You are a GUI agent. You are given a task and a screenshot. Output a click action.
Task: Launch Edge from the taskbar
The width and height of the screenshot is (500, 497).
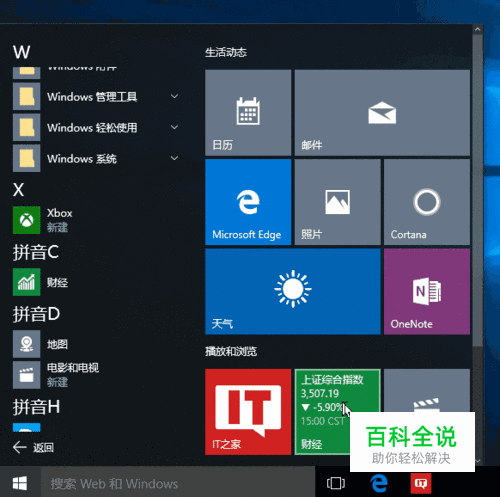point(379,483)
